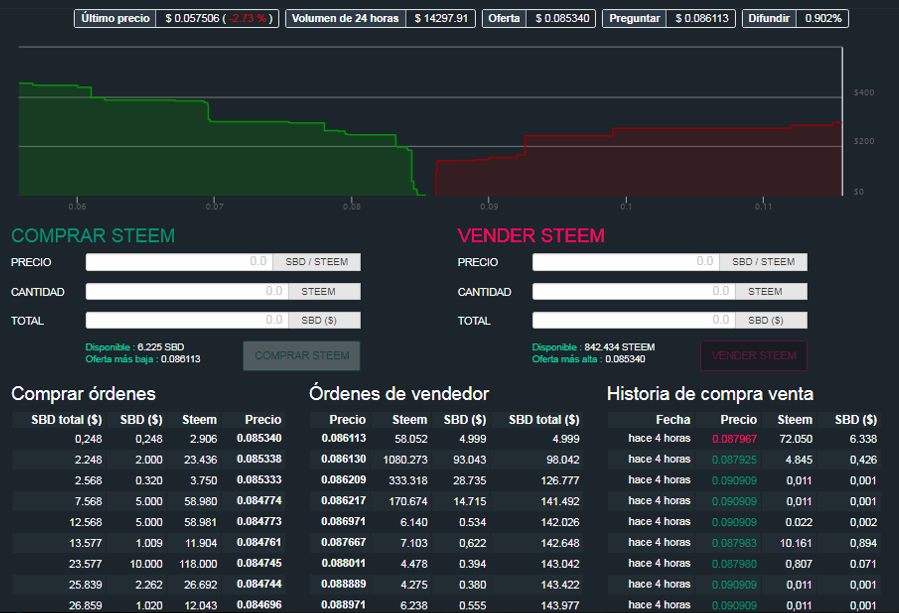Click trade history price 0.087925
Image resolution: width=899 pixels, height=613 pixels.
734,459
